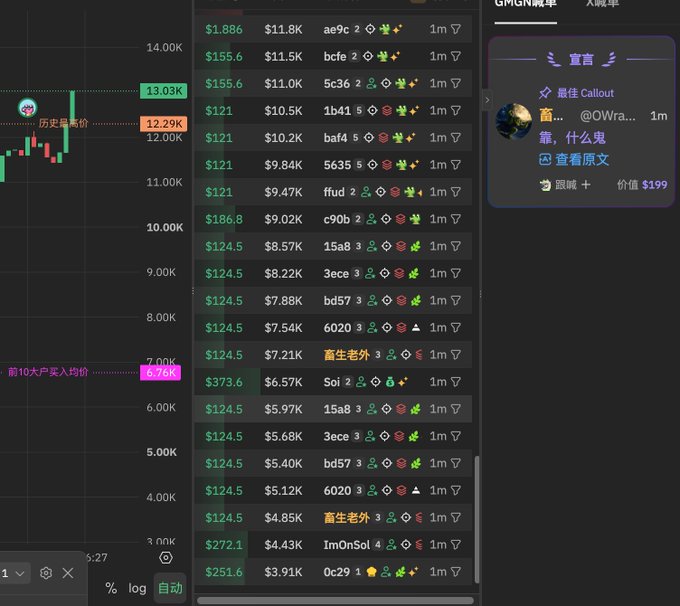Click maker address 1b41 text
Viewport: 680px width, 606px height.
click(x=337, y=111)
